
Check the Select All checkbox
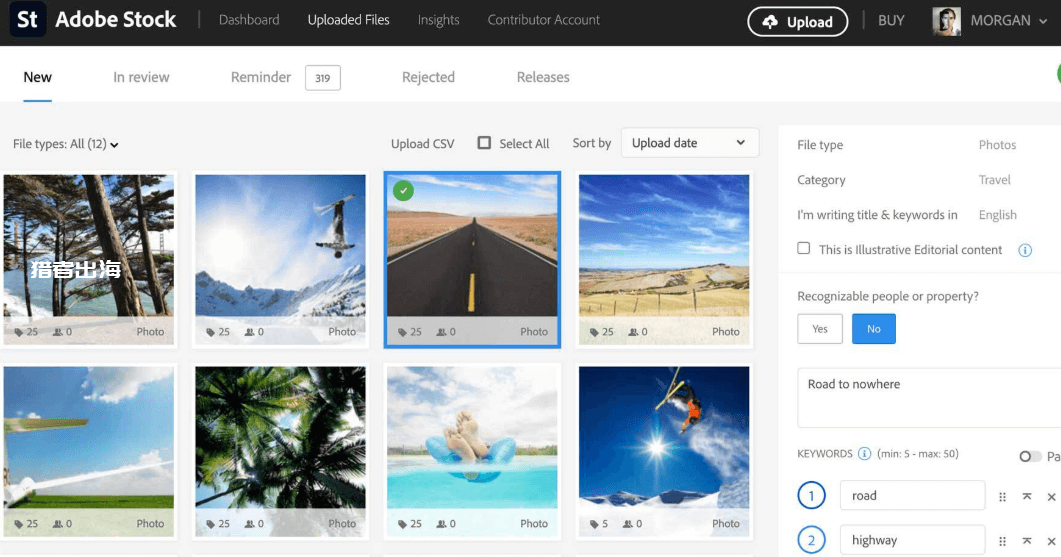pyautogui.click(x=484, y=143)
